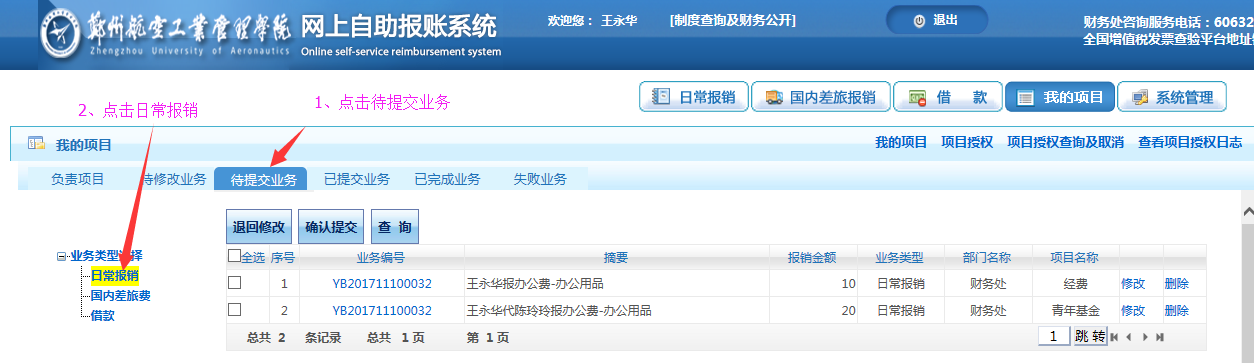Click summary 王永华代陈玲玲报办公费-办公用品

point(559,311)
